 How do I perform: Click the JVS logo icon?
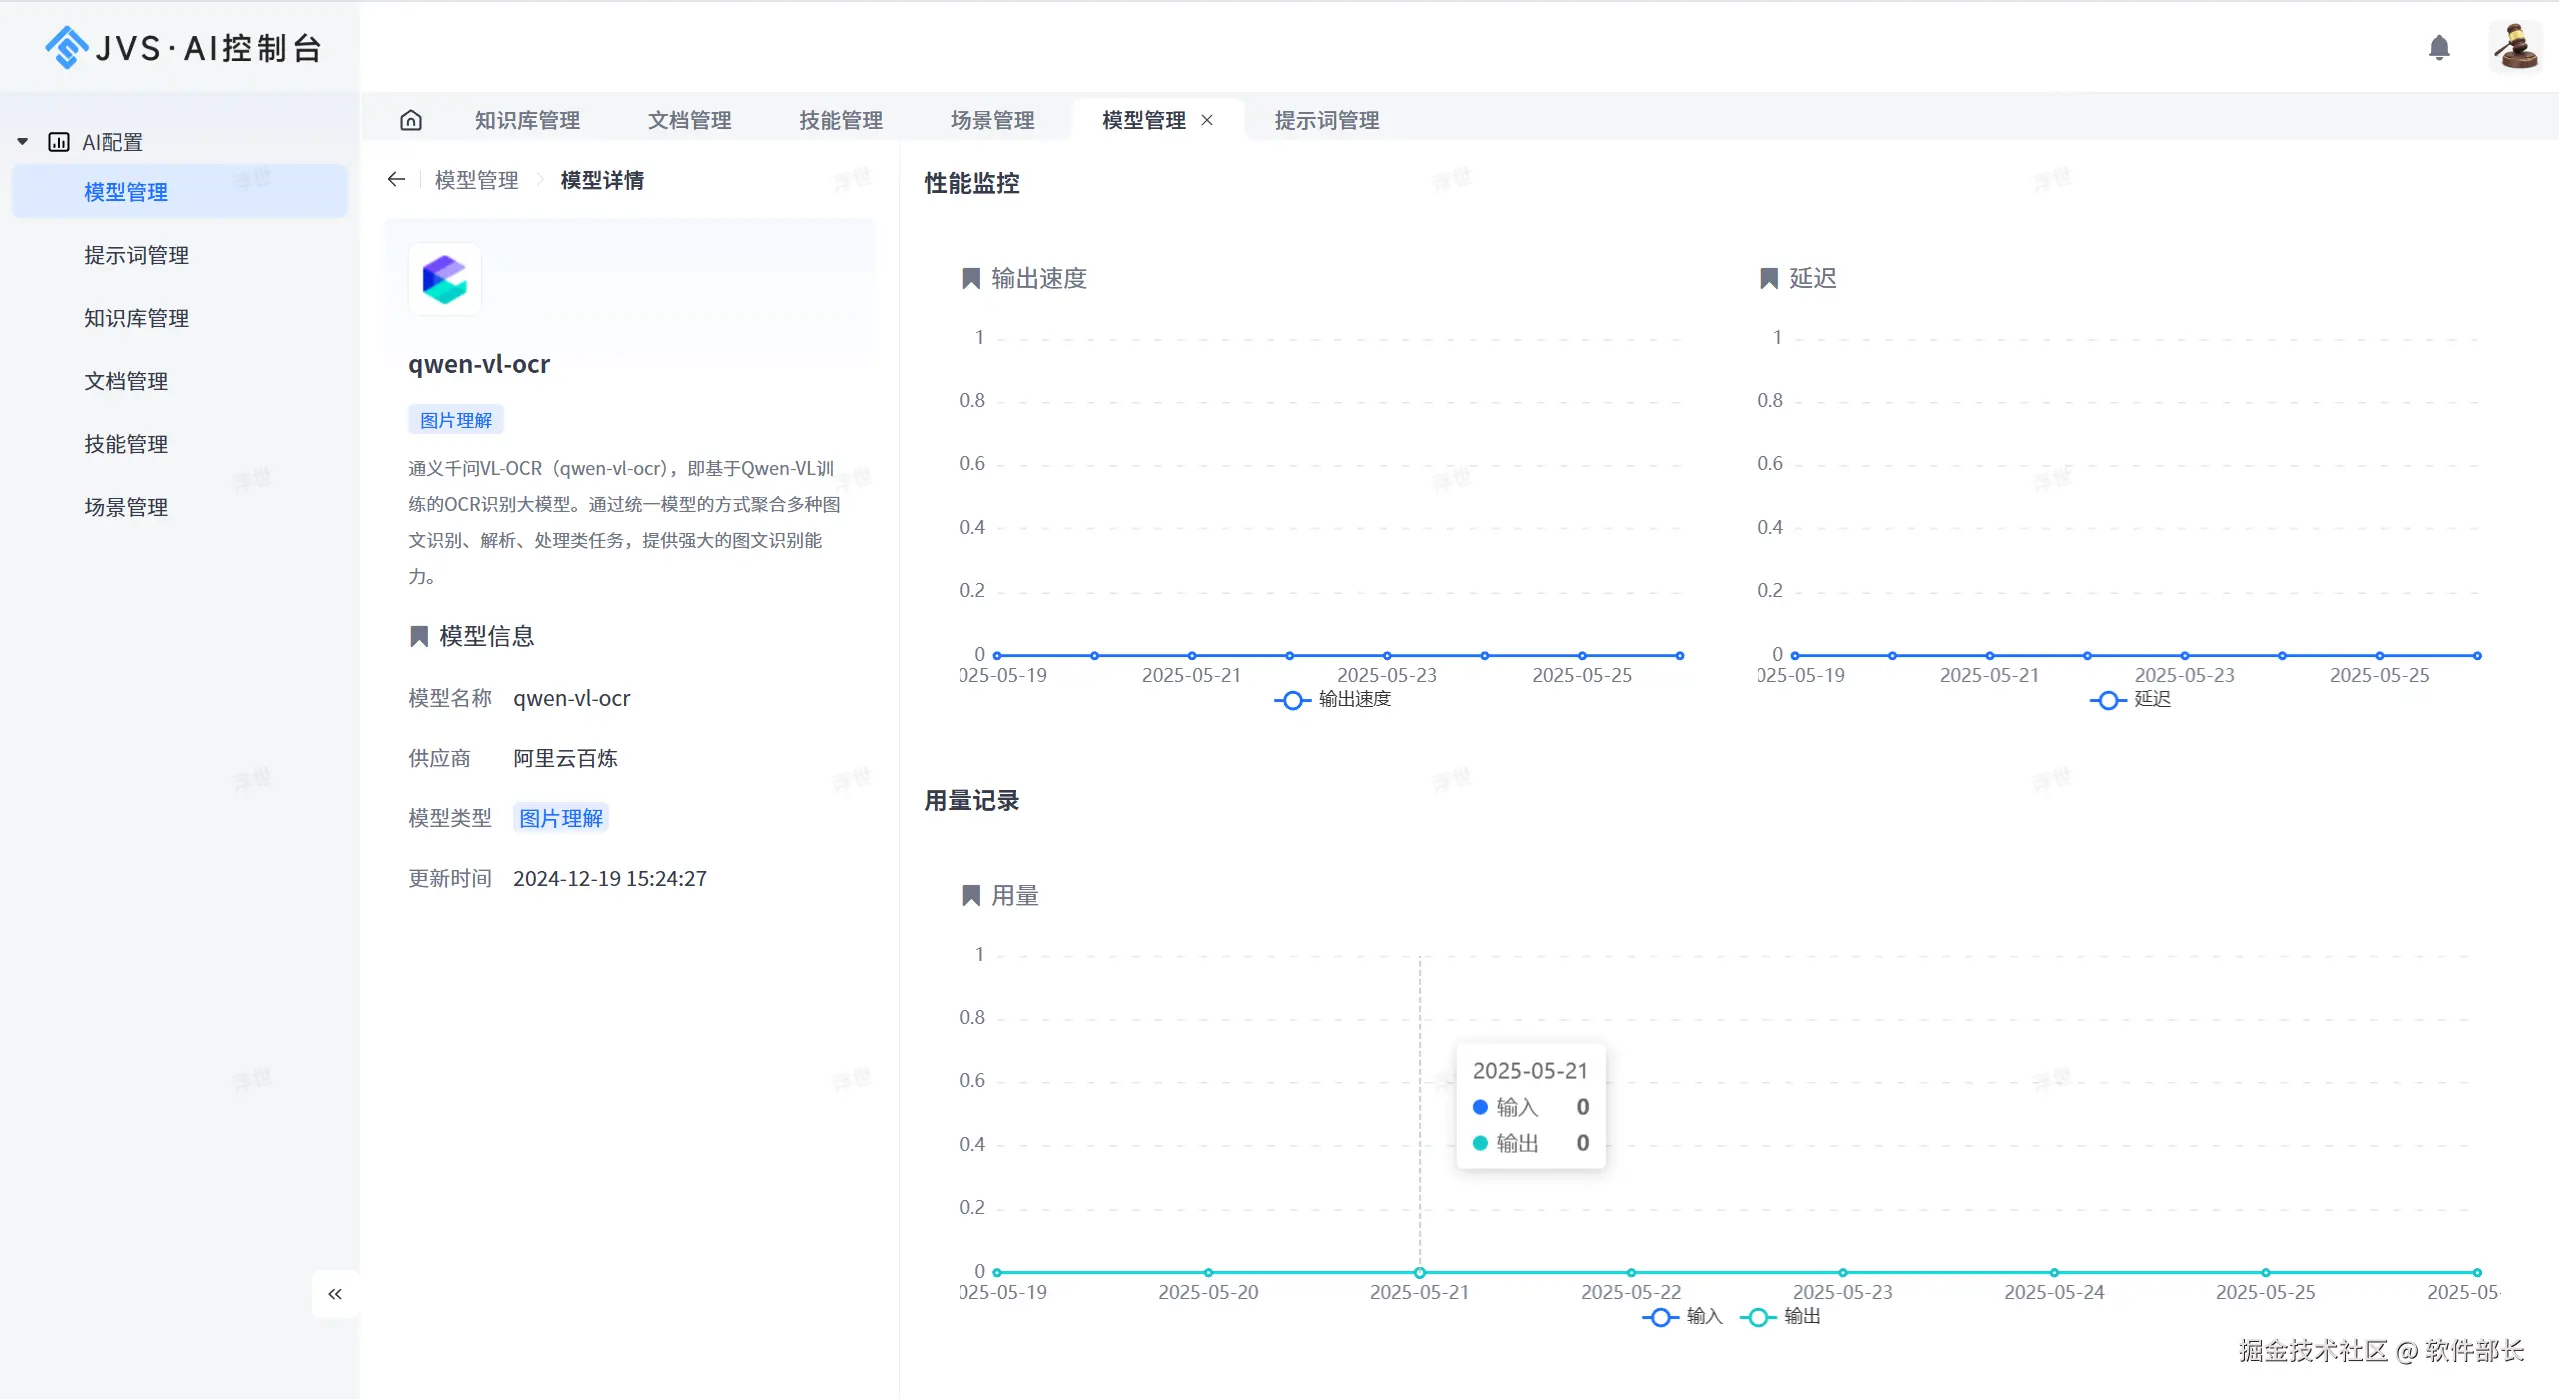click(66, 47)
